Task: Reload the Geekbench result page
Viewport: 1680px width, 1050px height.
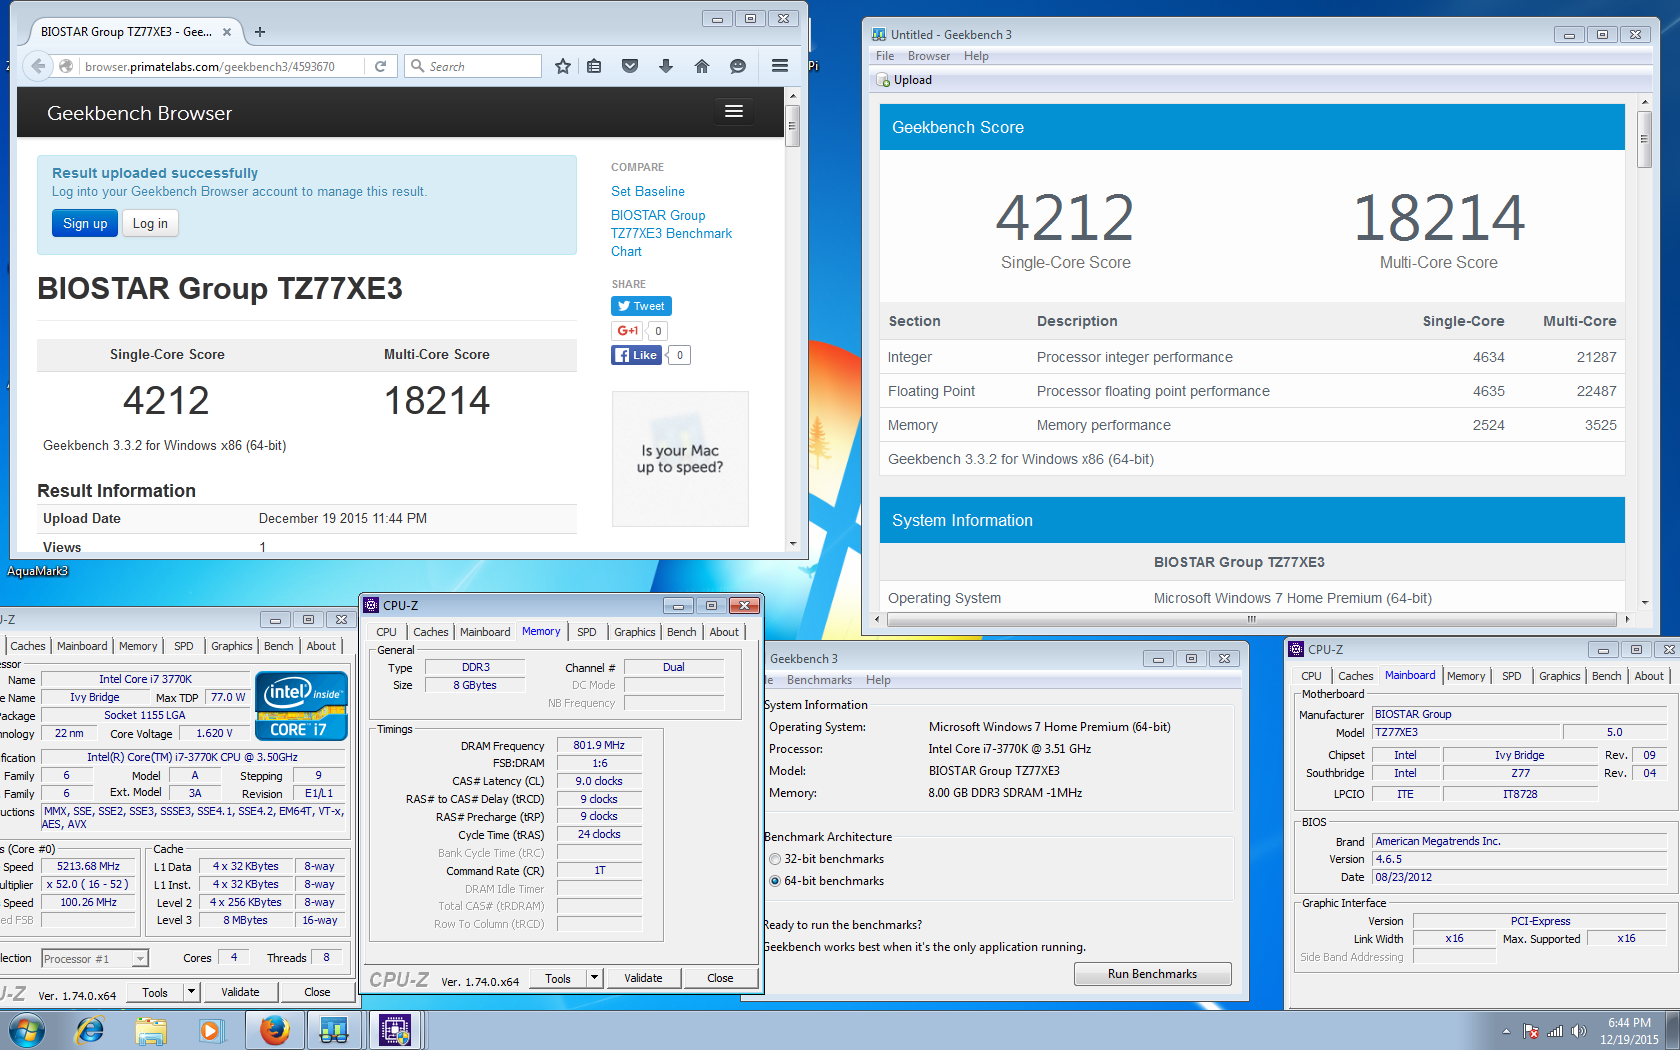Action: 380,66
